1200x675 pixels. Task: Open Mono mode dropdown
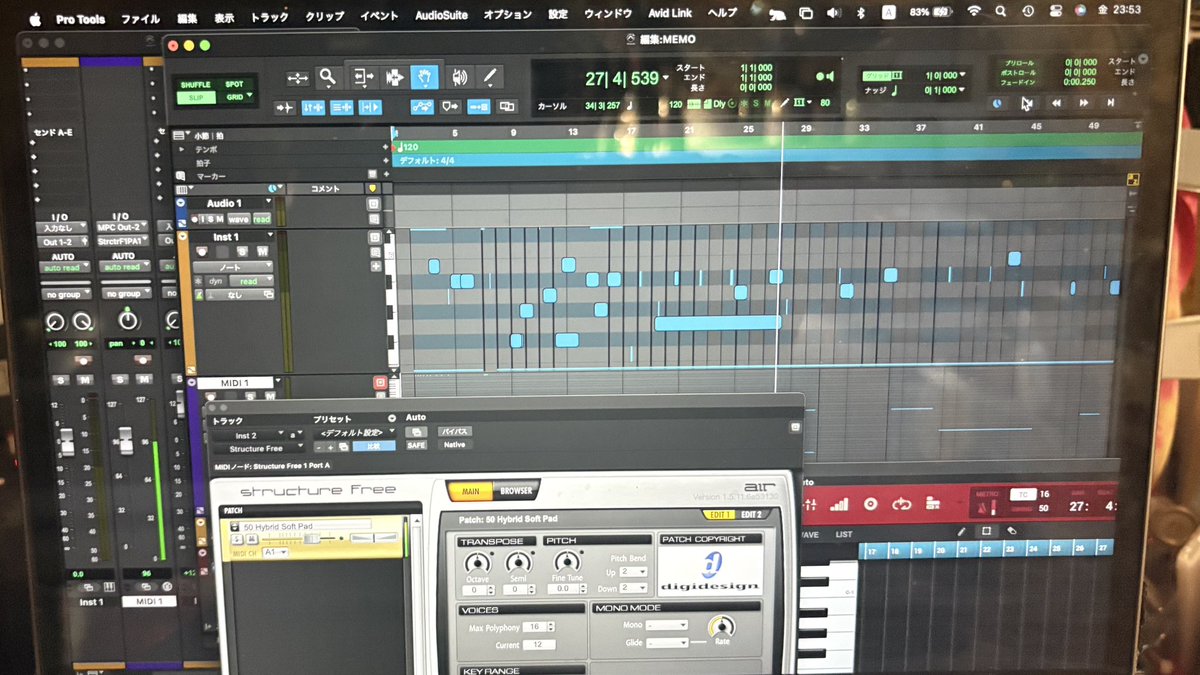[666, 625]
